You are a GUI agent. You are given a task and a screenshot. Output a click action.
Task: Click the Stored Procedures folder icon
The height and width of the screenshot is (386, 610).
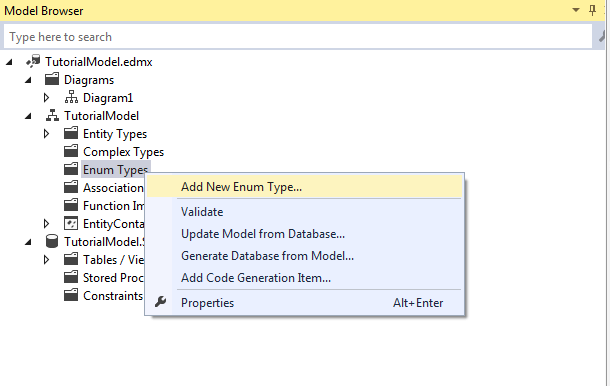71,277
